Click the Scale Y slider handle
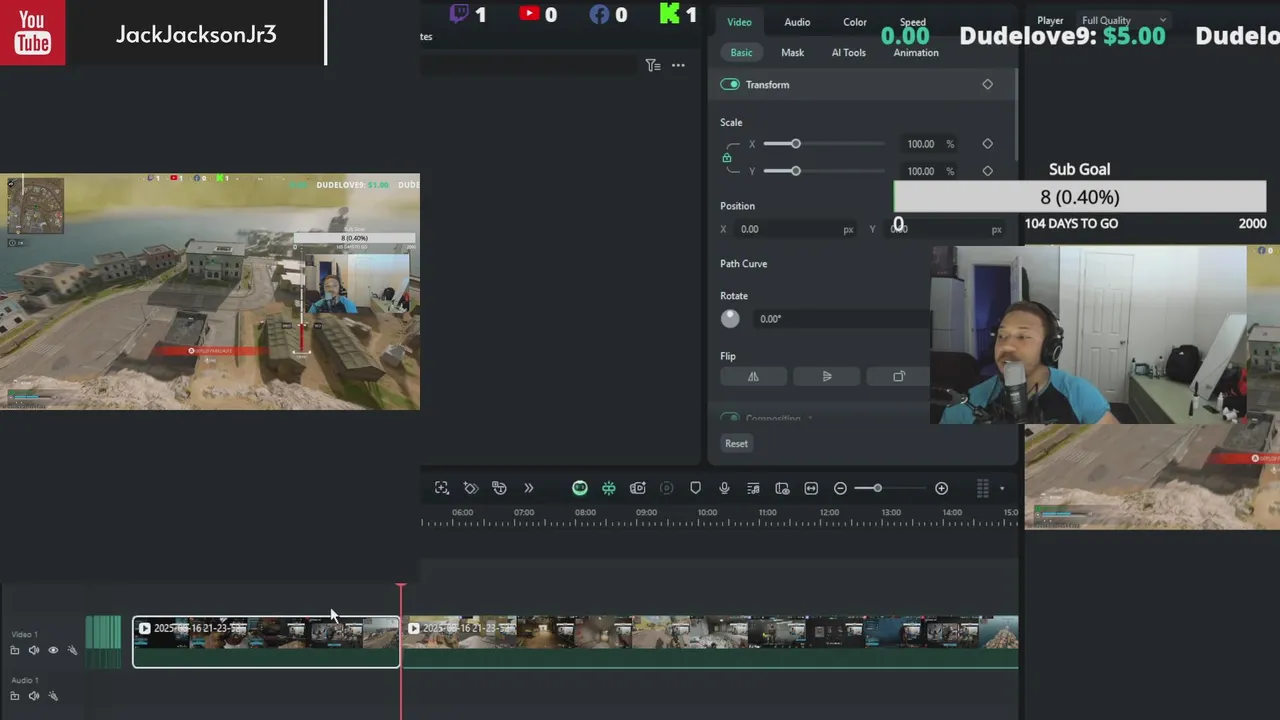 point(796,171)
